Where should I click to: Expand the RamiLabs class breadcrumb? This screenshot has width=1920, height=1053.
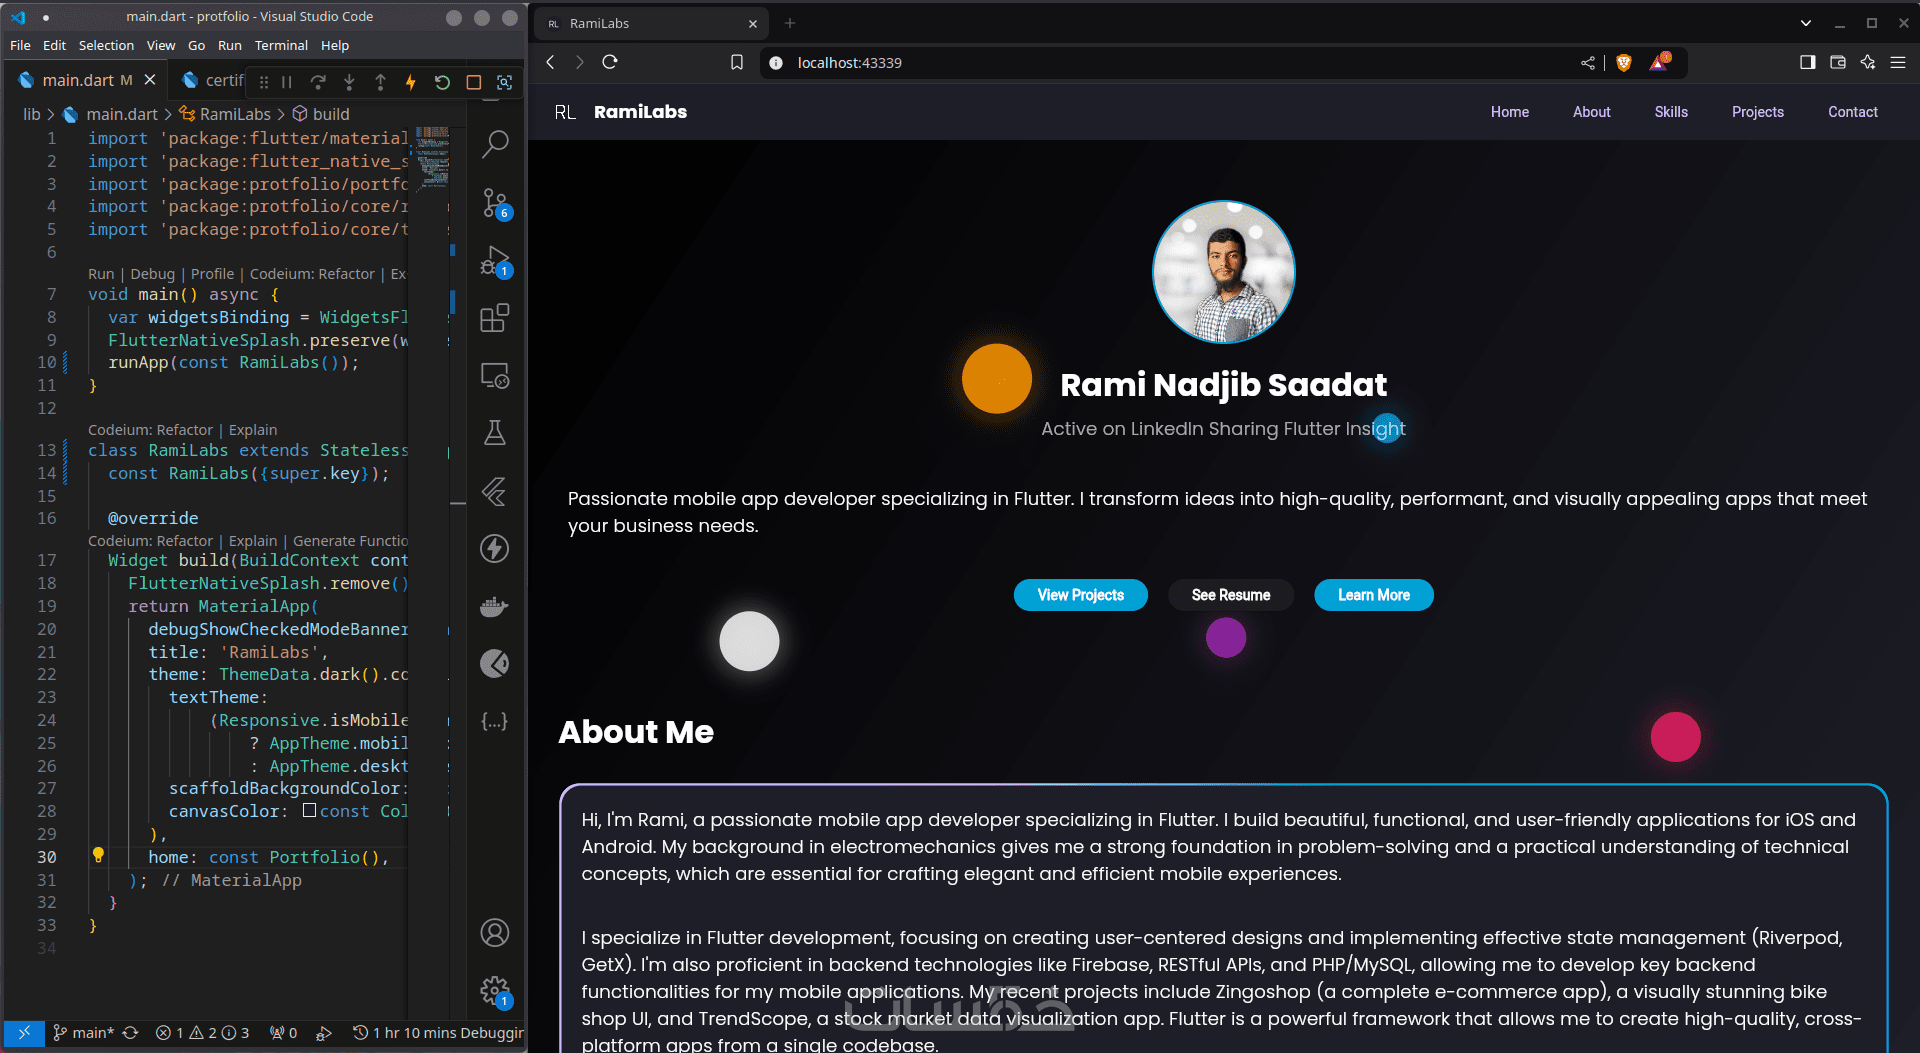click(x=225, y=114)
